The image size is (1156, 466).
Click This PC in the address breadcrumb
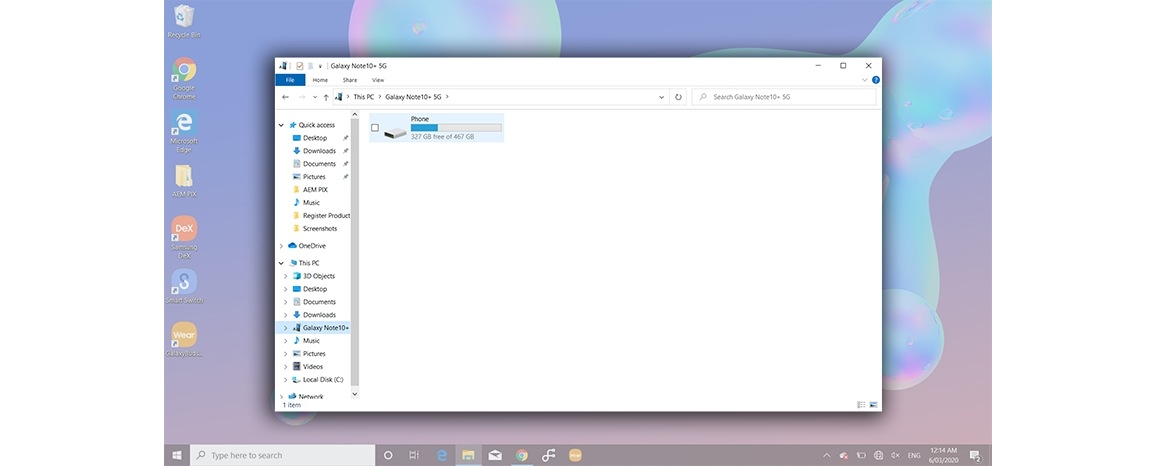[363, 97]
